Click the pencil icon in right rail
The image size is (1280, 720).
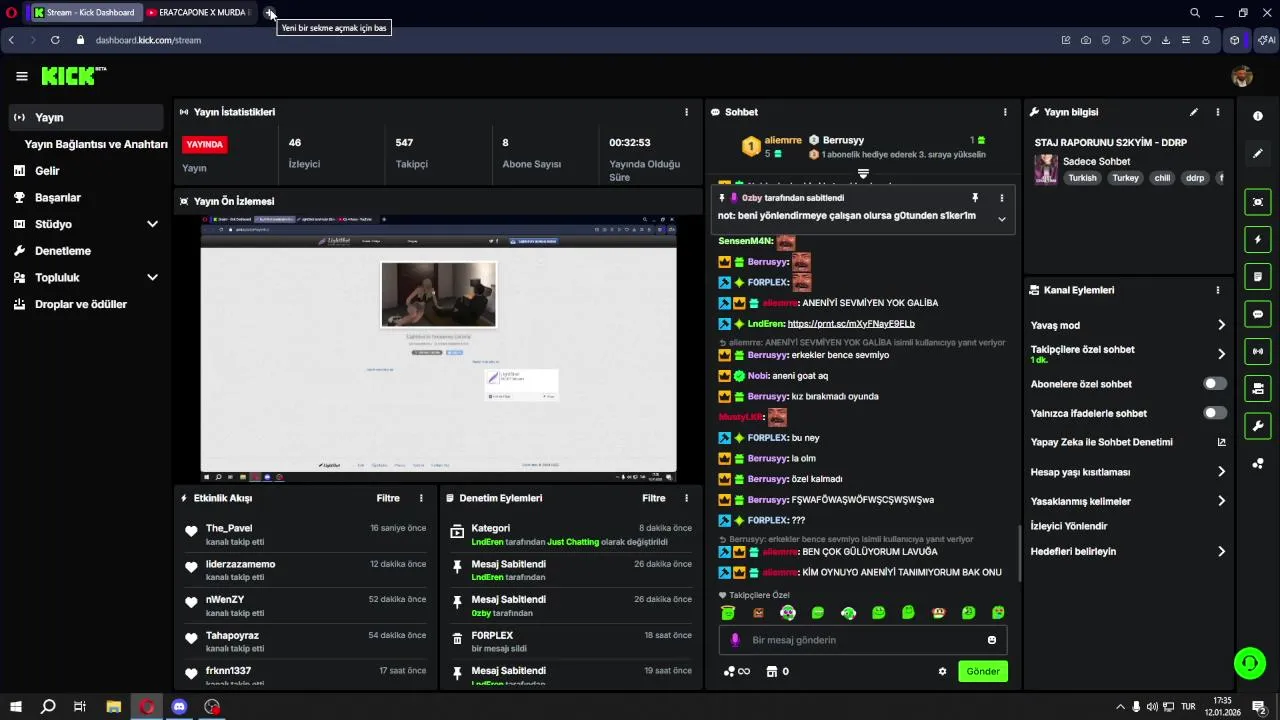coord(1258,153)
